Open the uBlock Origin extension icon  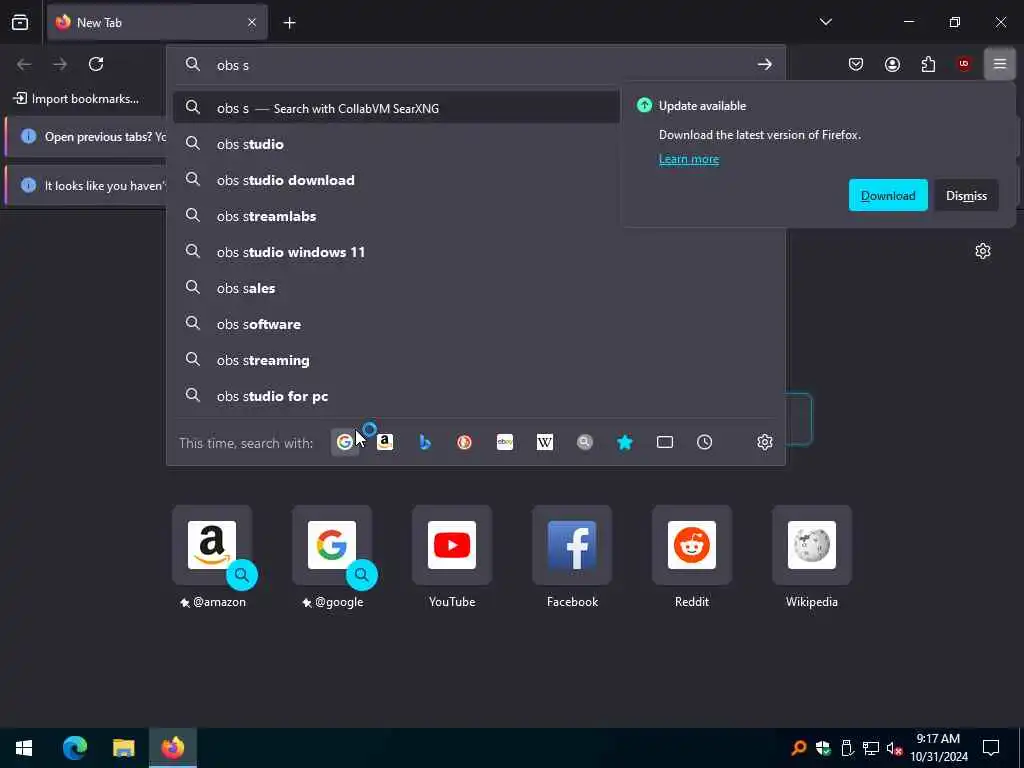[x=964, y=64]
